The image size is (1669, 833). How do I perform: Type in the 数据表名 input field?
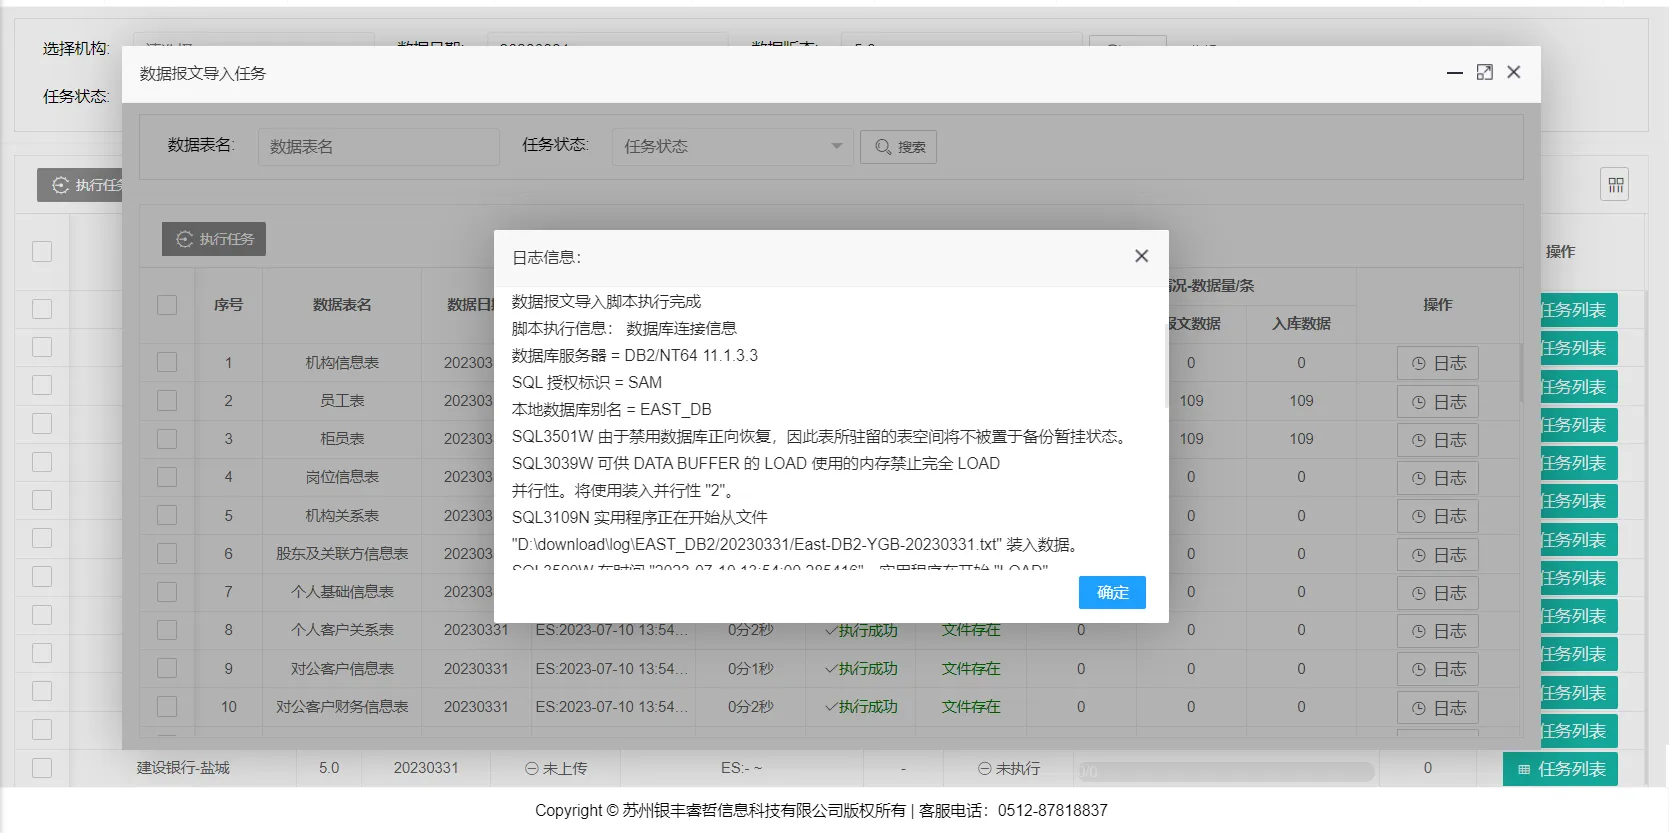(x=378, y=147)
